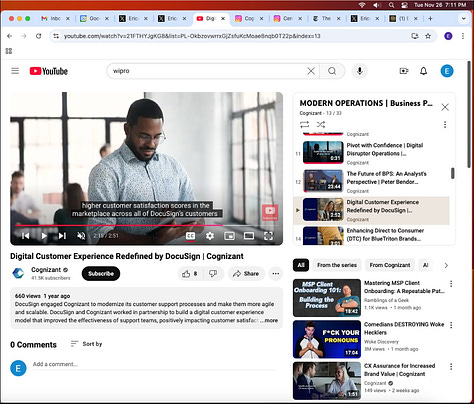Viewport: 474px width, 404px height.
Task: Select the All filter chip
Action: [301, 265]
